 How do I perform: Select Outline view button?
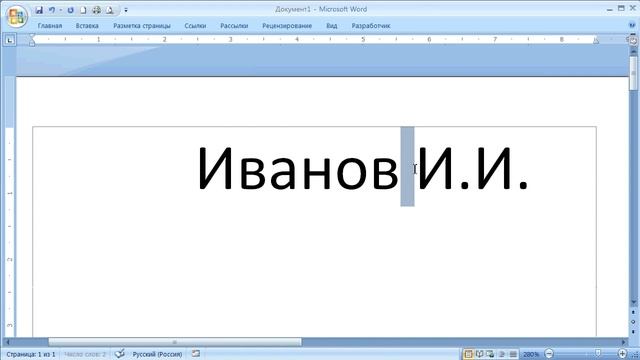pos(502,354)
